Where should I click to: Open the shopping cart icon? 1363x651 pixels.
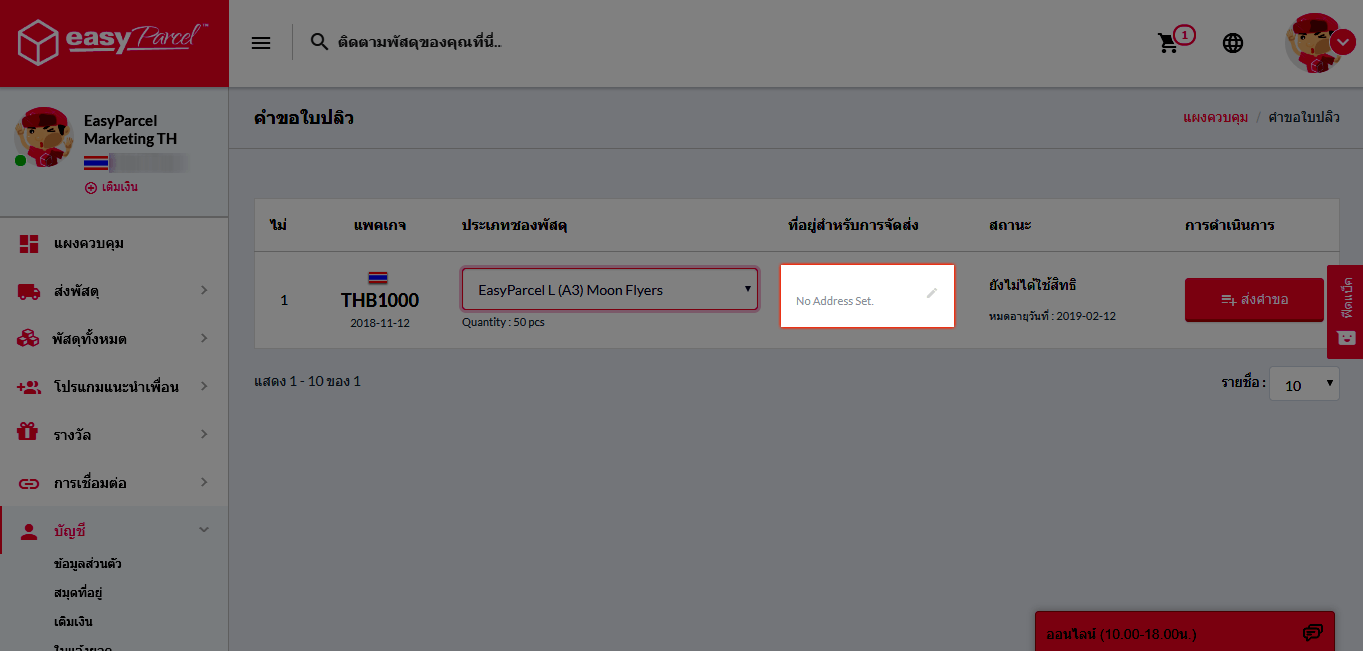(x=1168, y=43)
